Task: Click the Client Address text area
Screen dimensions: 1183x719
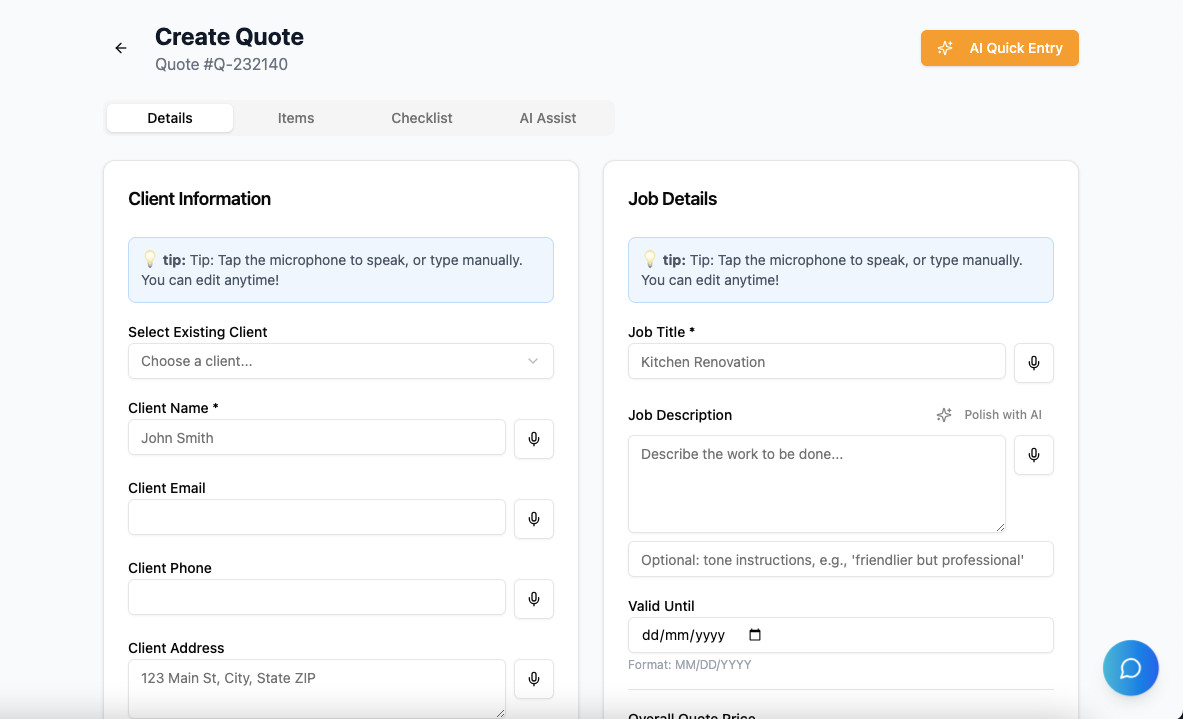Action: (317, 688)
